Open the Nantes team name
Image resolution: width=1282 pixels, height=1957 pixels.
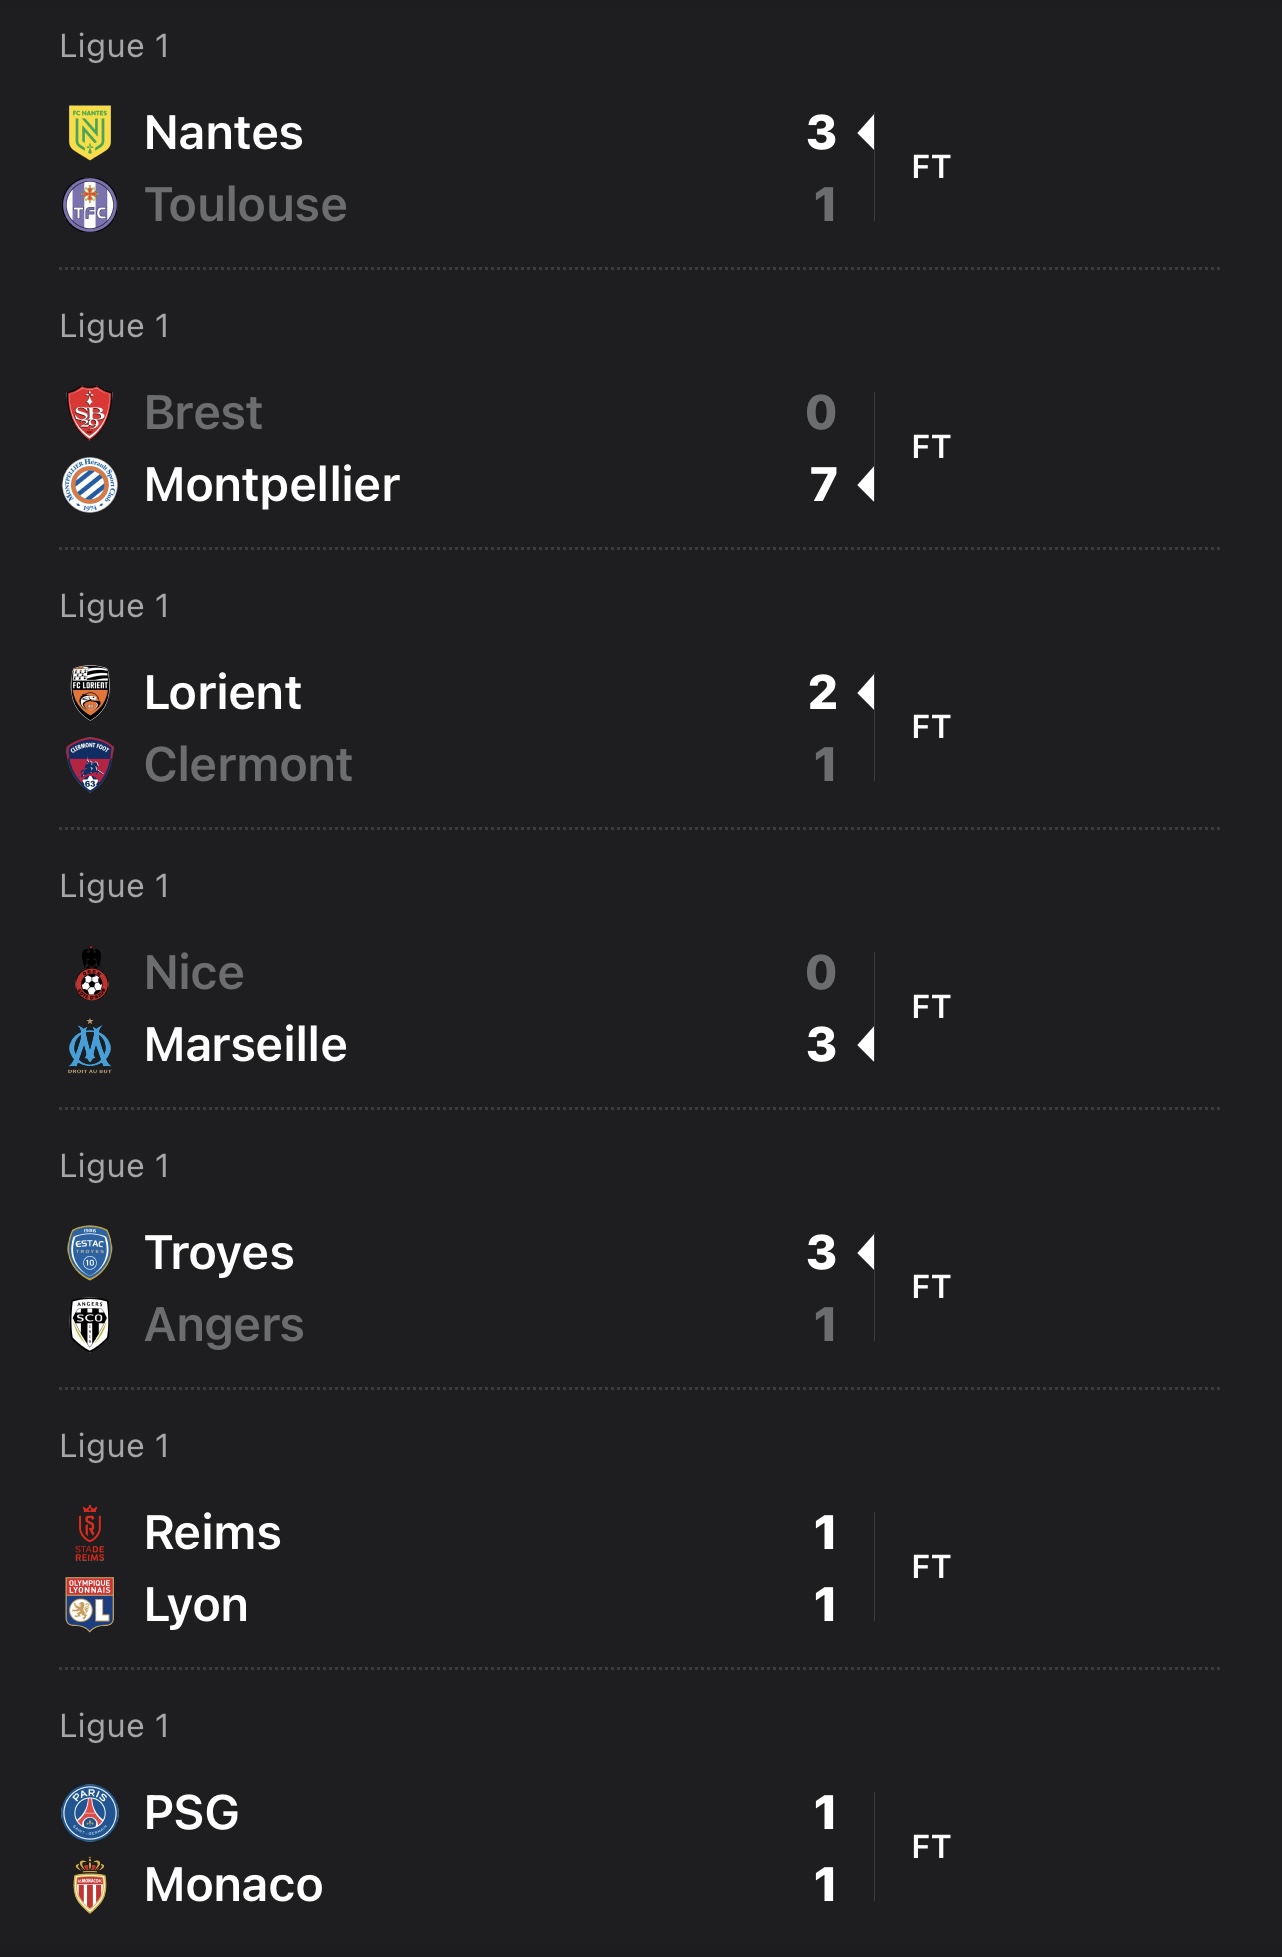[x=223, y=133]
